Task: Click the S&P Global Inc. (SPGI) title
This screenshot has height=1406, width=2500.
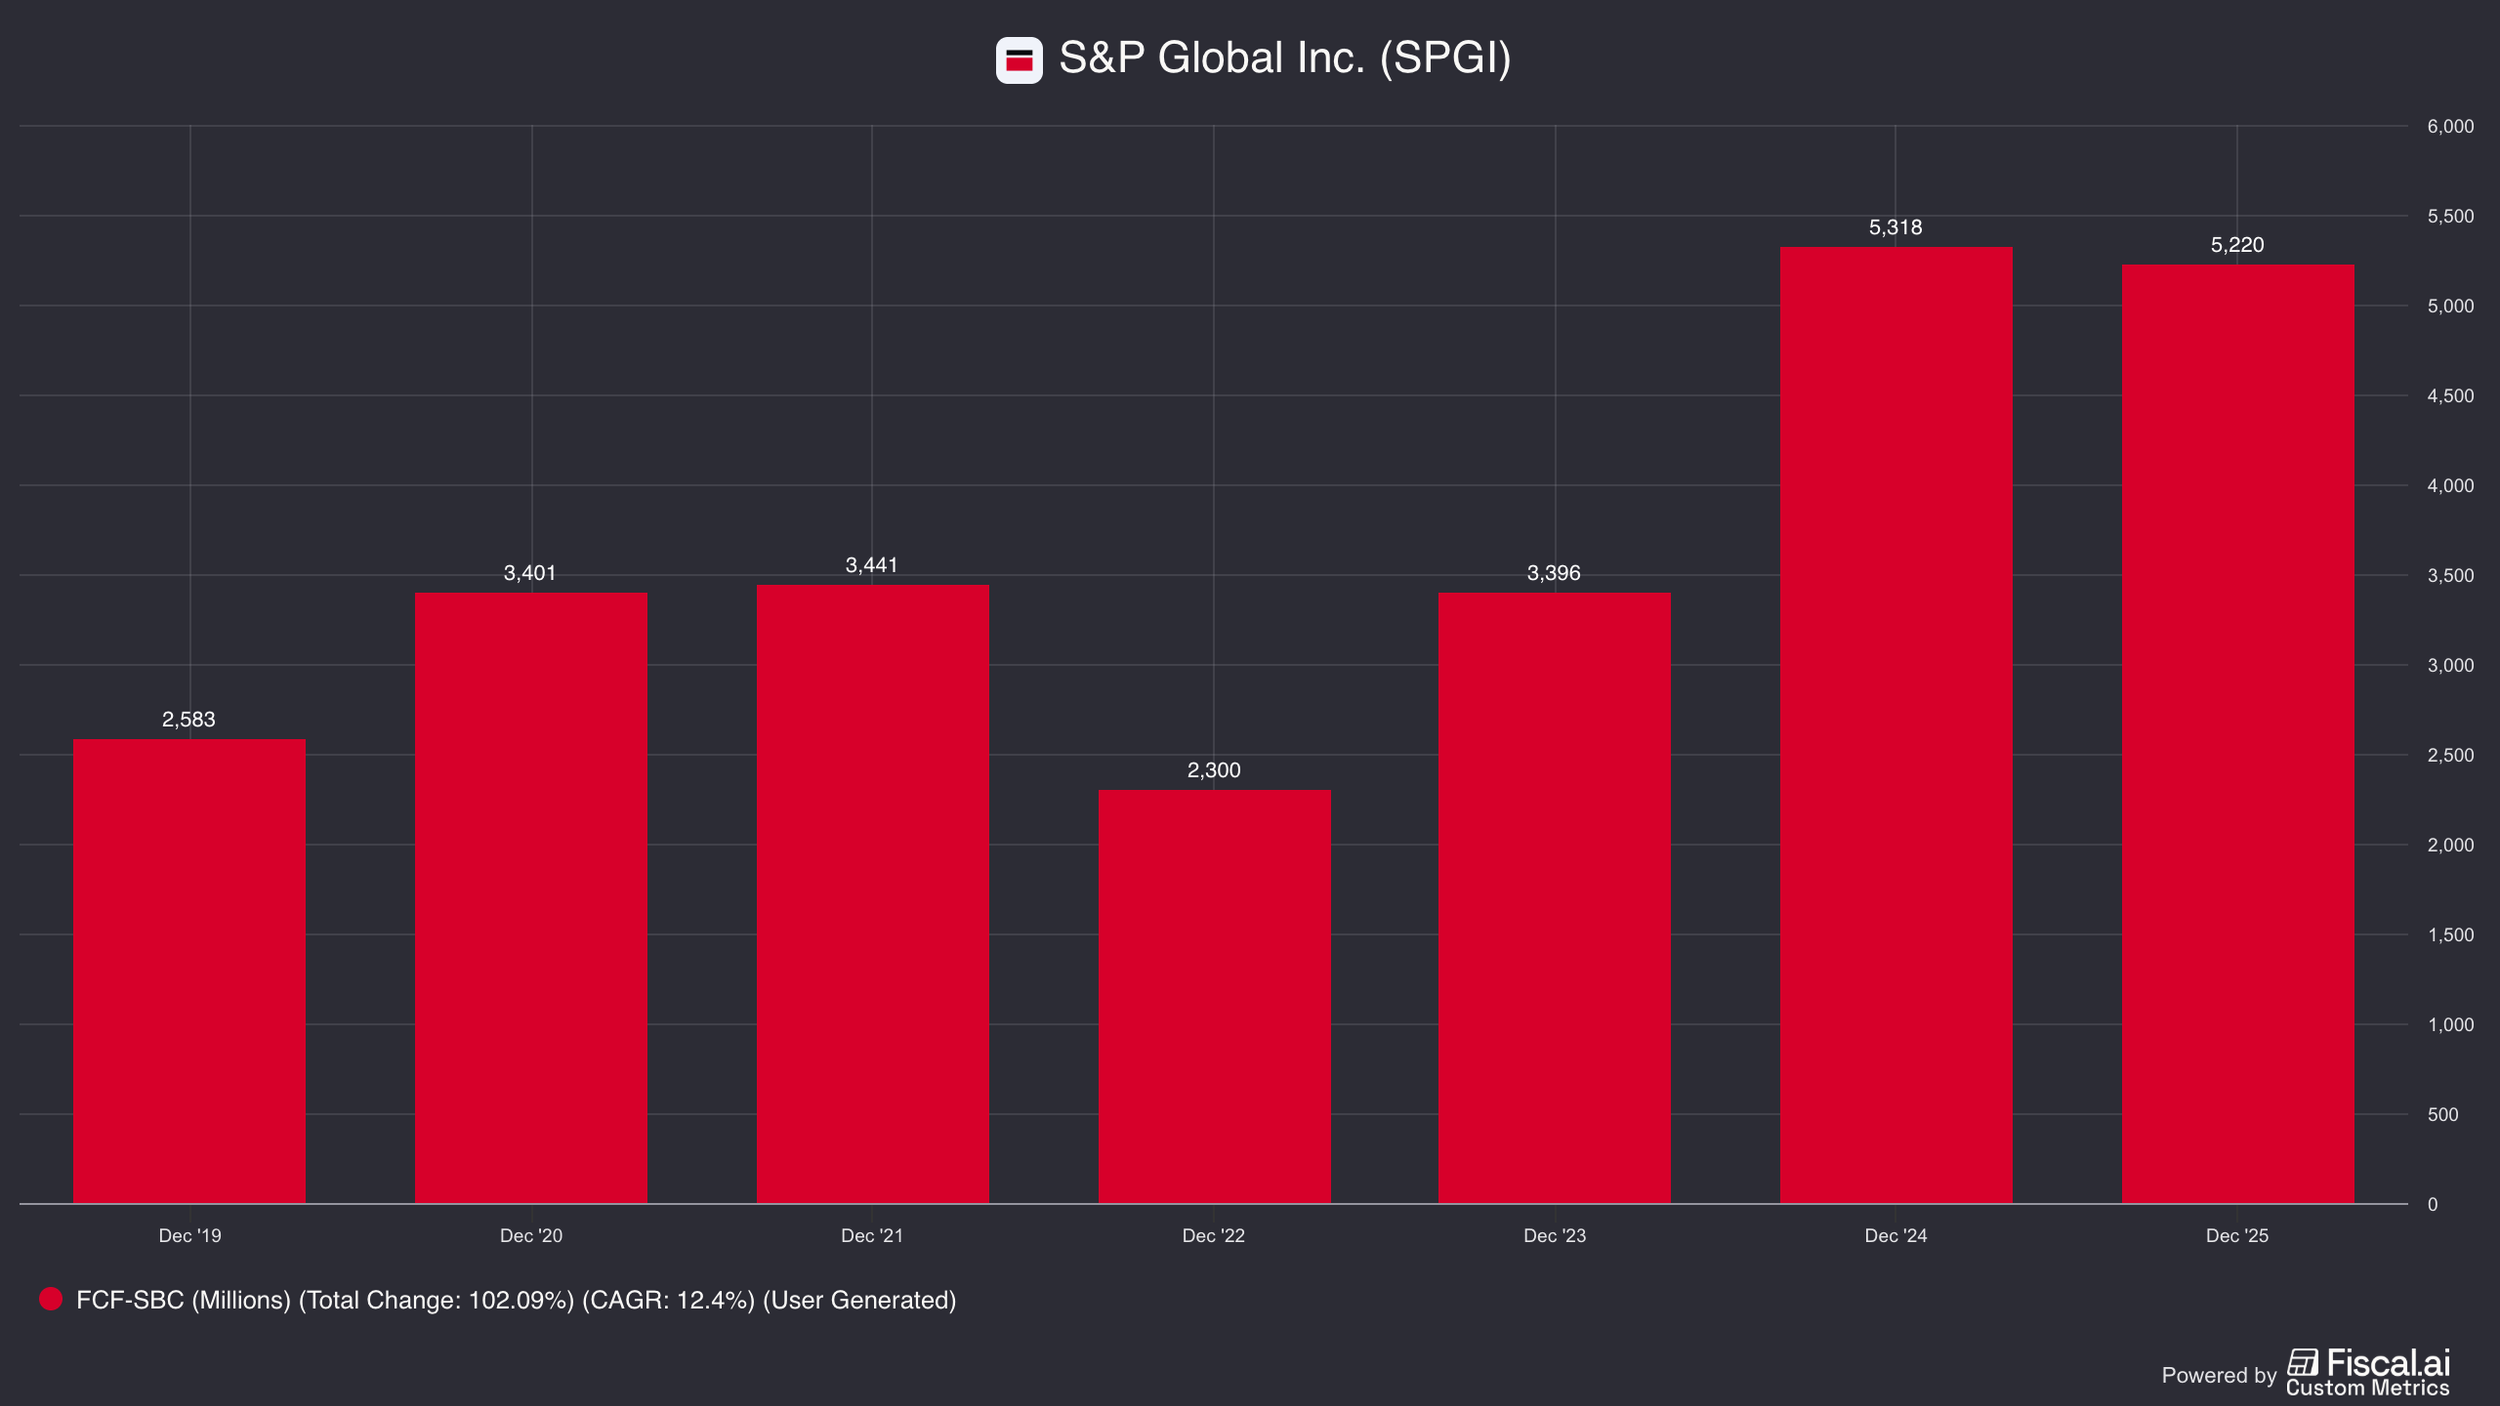Action: [1284, 58]
